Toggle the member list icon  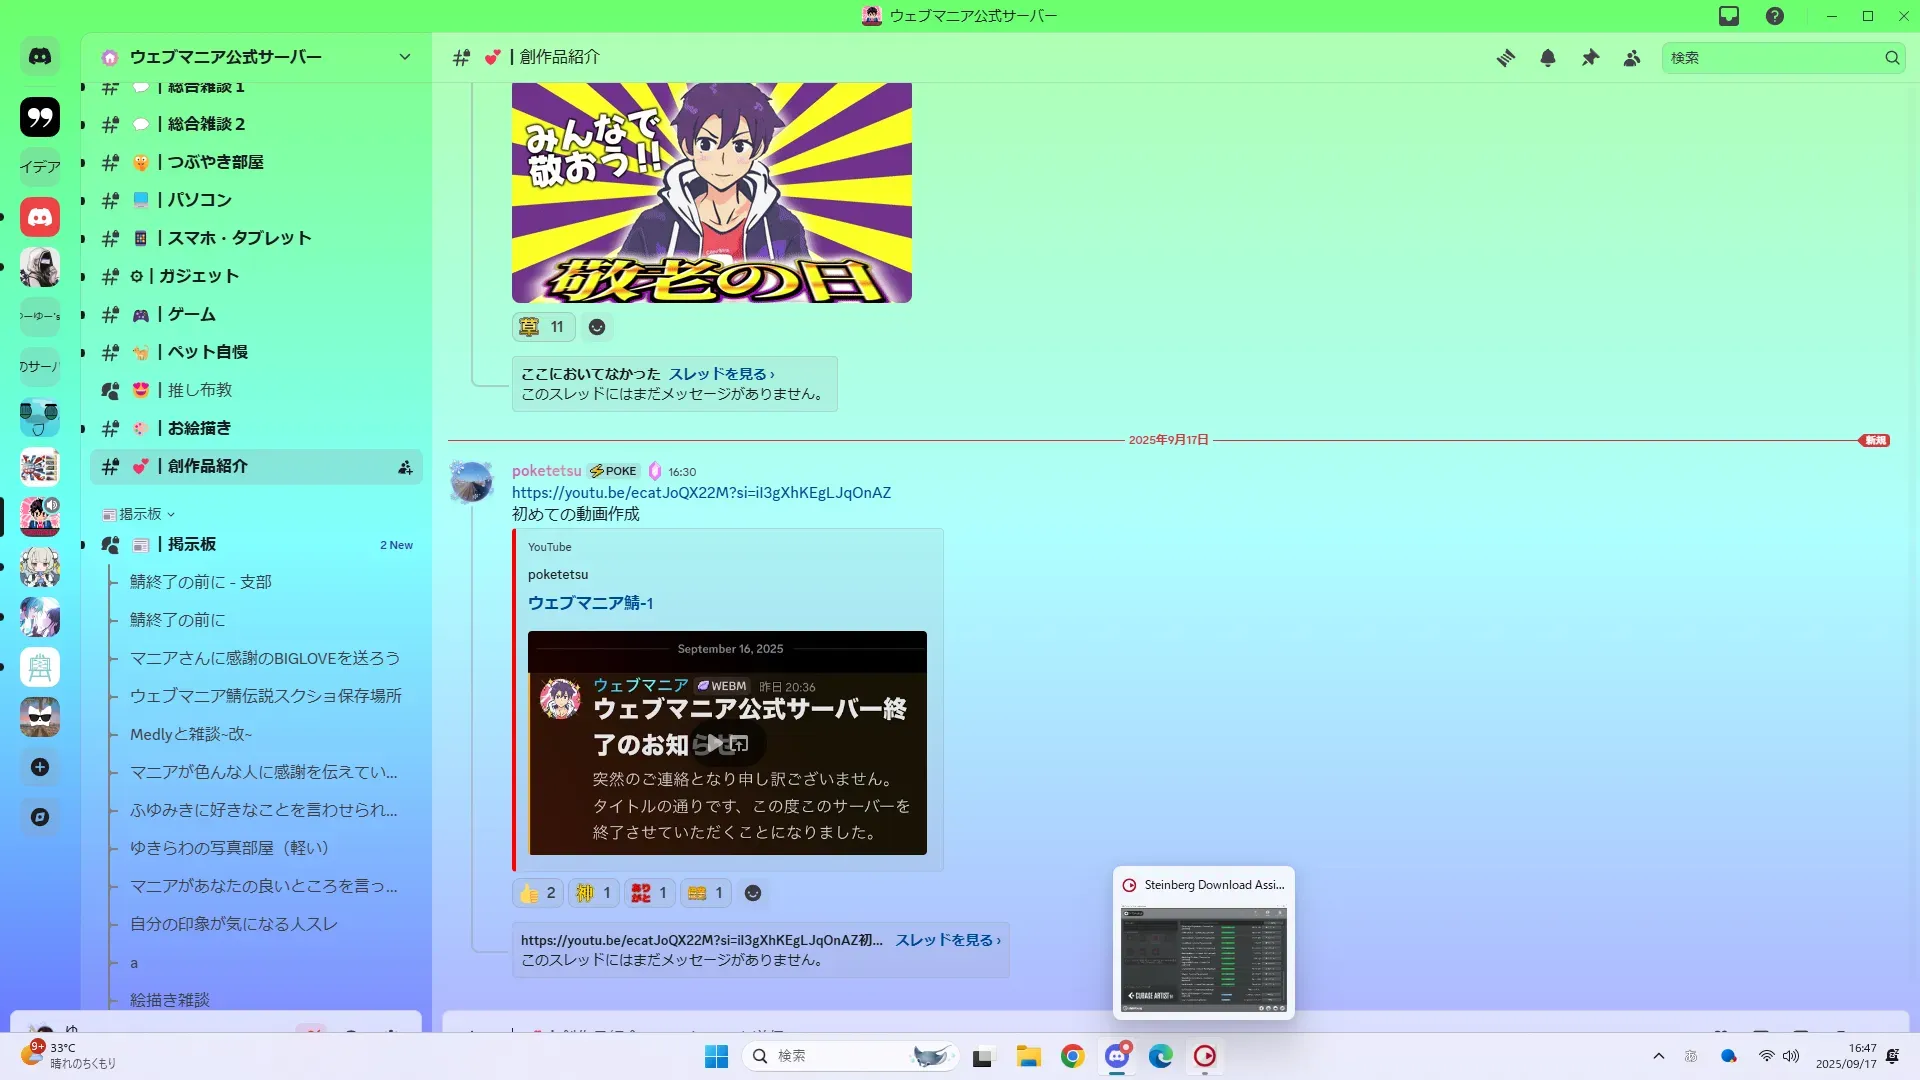1631,58
